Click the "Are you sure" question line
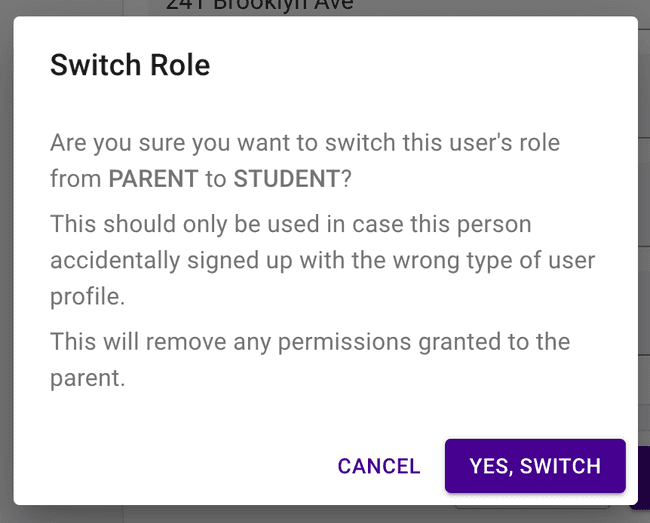Image resolution: width=650 pixels, height=523 pixels. click(x=304, y=142)
